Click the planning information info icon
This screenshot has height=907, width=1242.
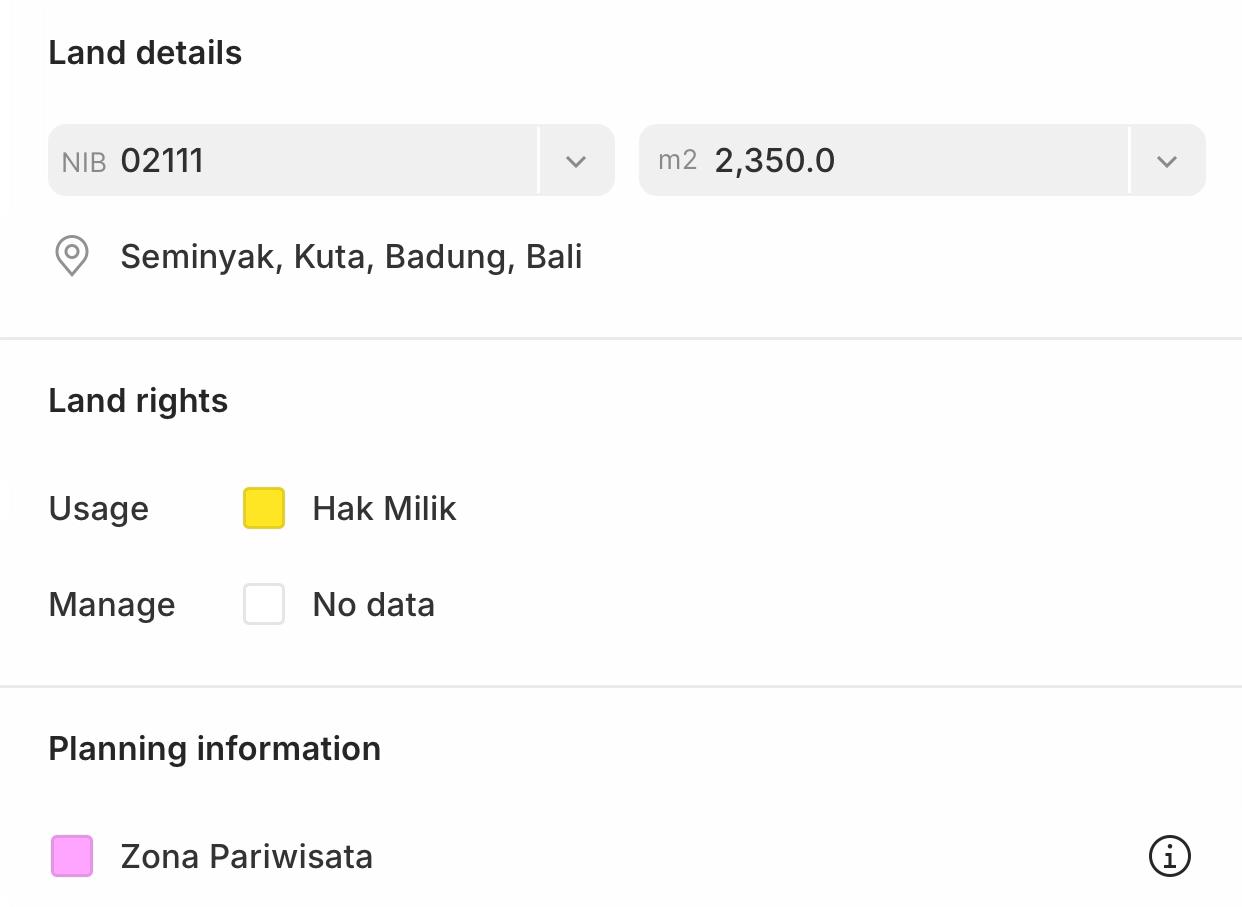[x=1169, y=856]
